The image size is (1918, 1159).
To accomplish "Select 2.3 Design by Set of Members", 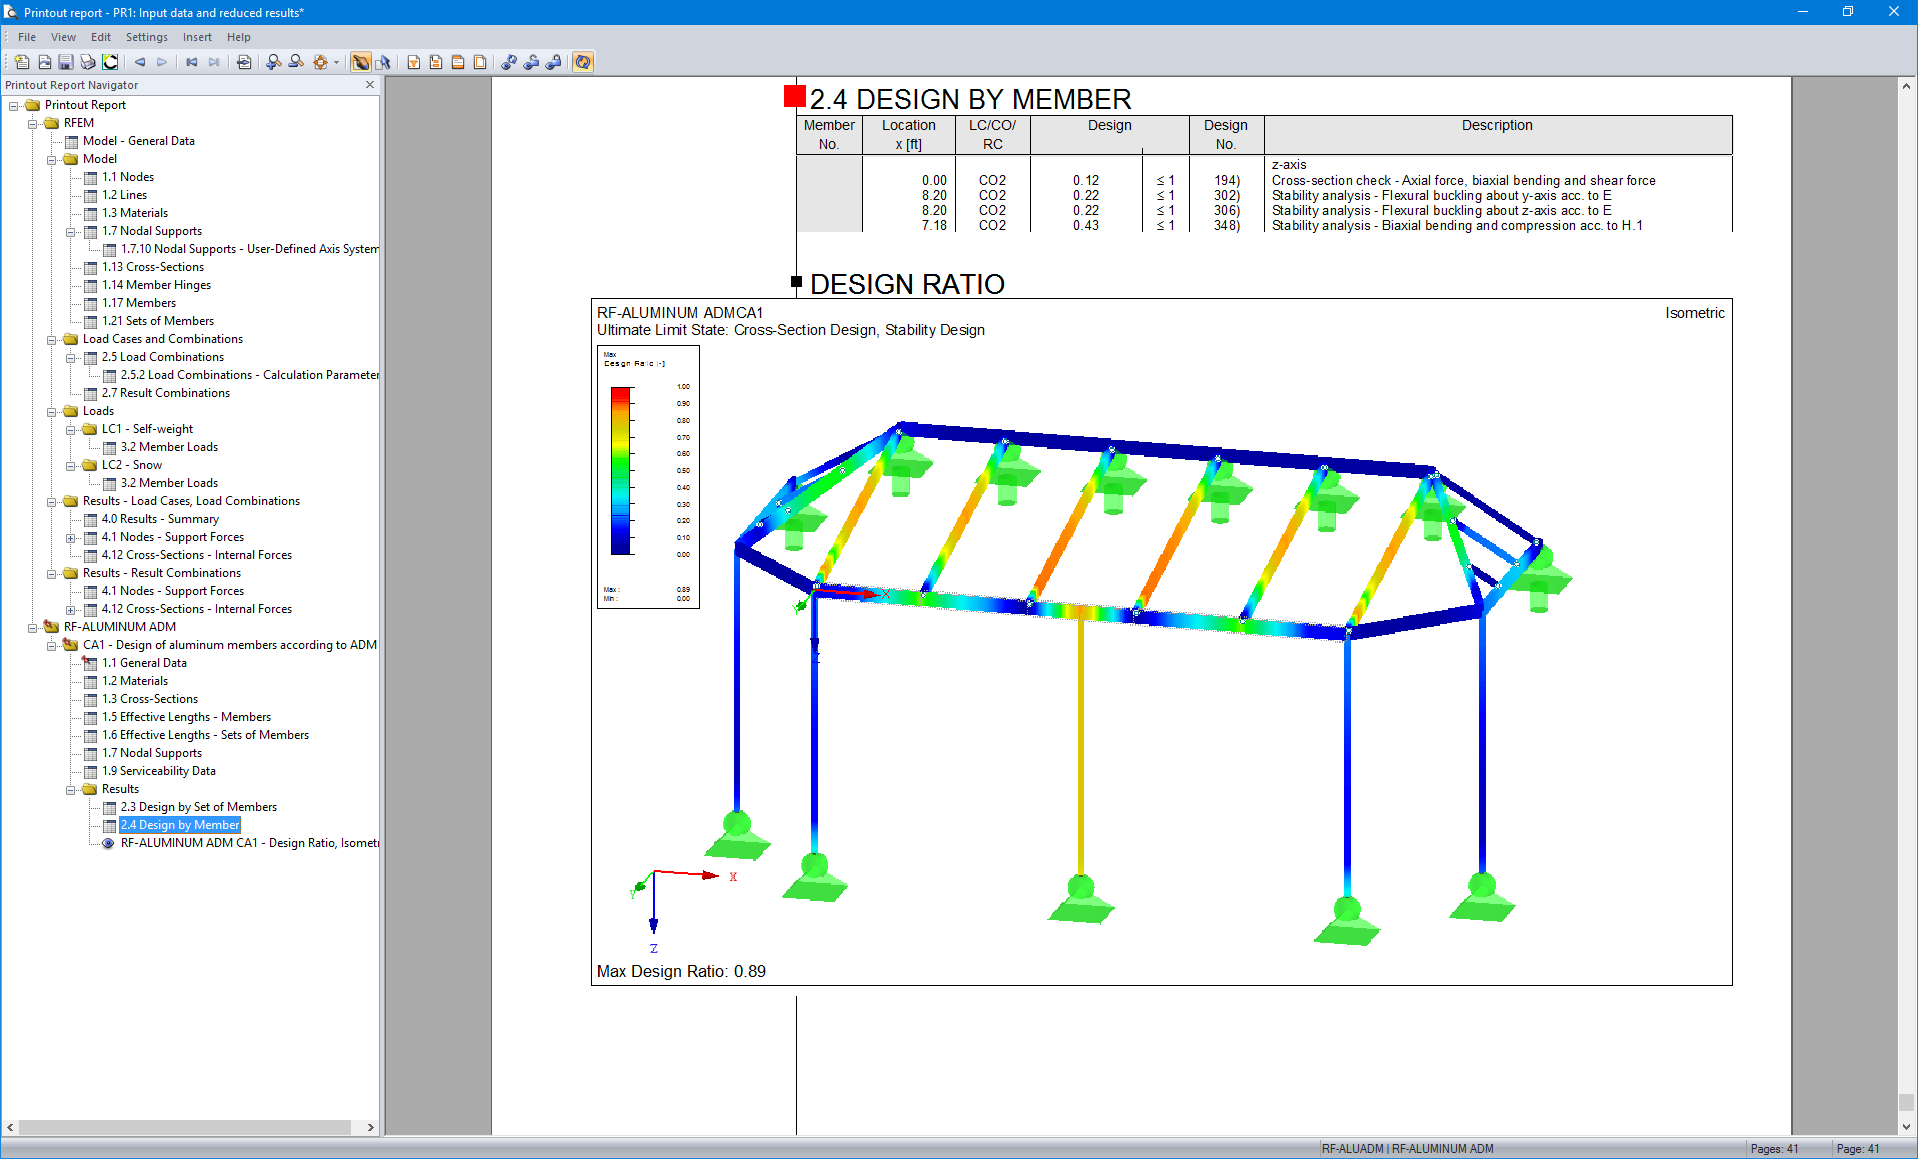I will [x=199, y=807].
